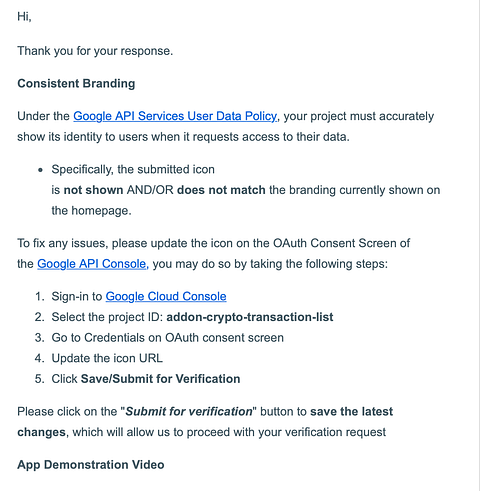
Task: Click the "Specifically, the submitted icon" bullet text
Action: tap(133, 169)
